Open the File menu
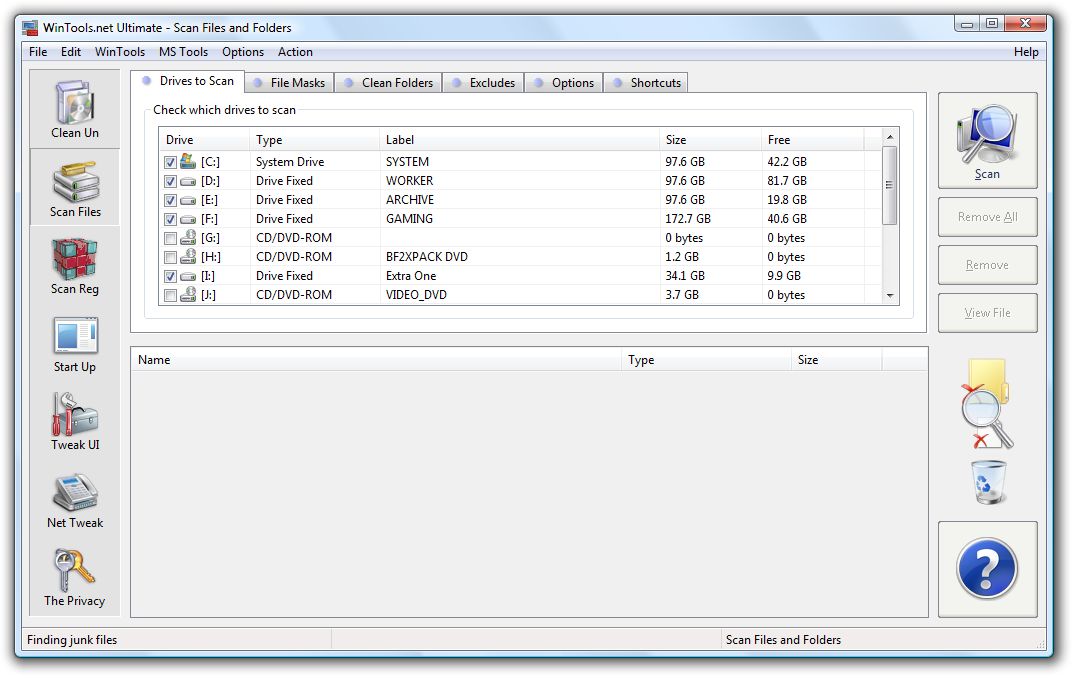The height and width of the screenshot is (678, 1072). pyautogui.click(x=38, y=52)
